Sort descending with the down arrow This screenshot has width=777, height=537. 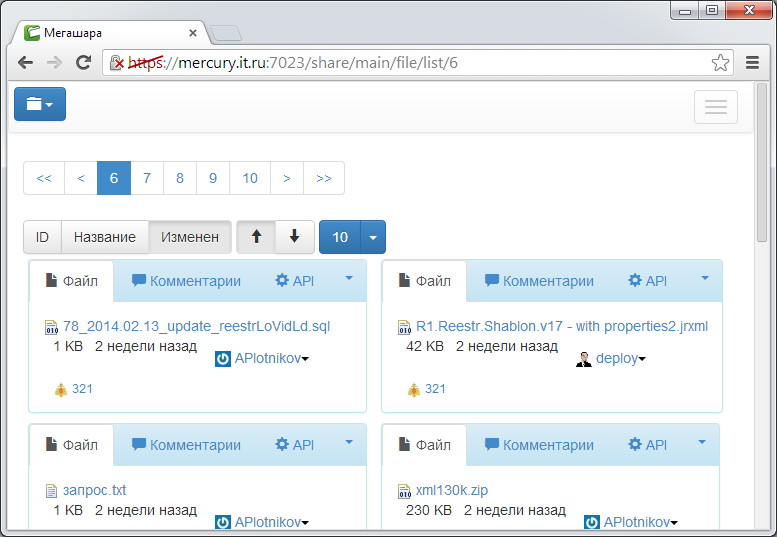(294, 237)
